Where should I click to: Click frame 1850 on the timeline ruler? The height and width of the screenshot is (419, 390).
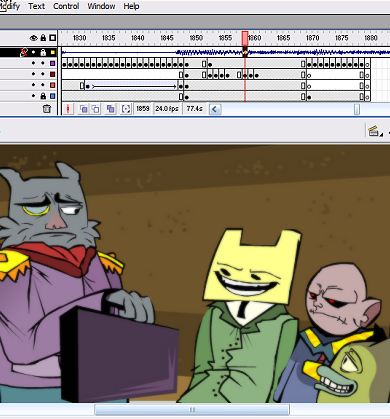(x=196, y=38)
